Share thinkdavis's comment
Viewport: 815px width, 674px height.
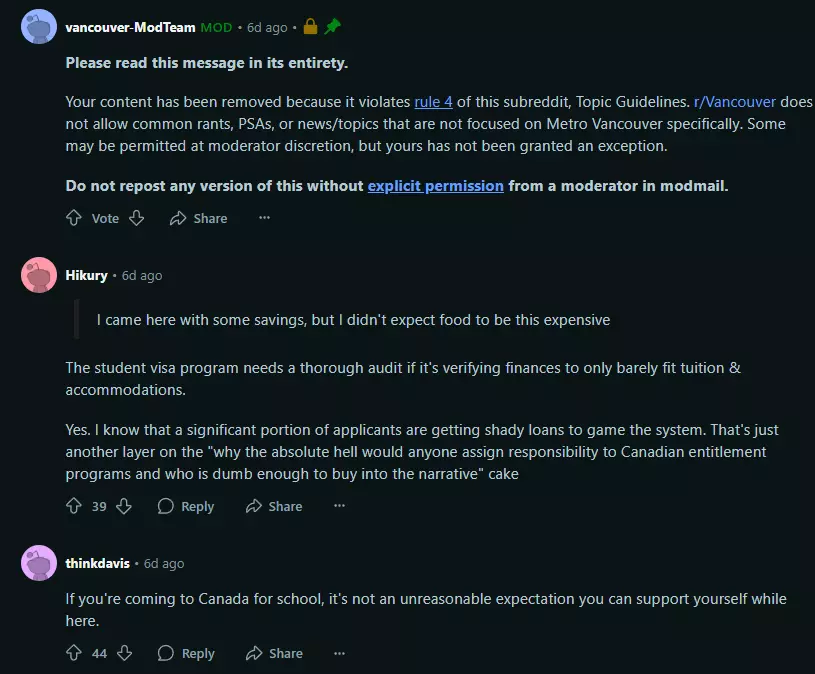(x=274, y=653)
